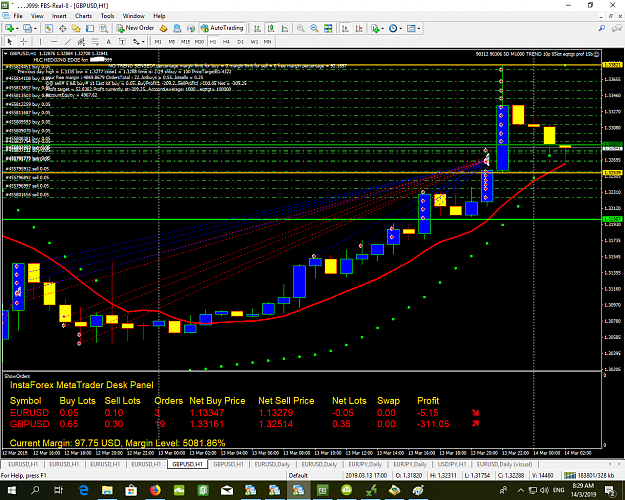Select the Crosshair tool
Viewport: 625px width, 500px height.
24,41
